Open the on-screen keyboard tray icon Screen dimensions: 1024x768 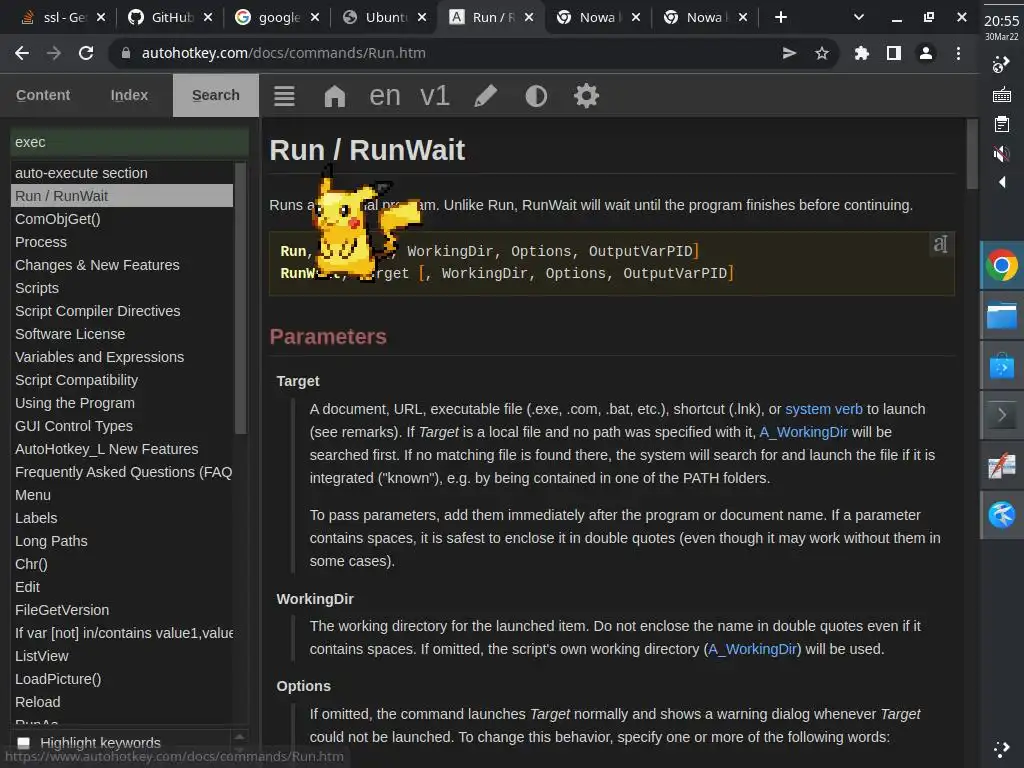tap(1002, 95)
